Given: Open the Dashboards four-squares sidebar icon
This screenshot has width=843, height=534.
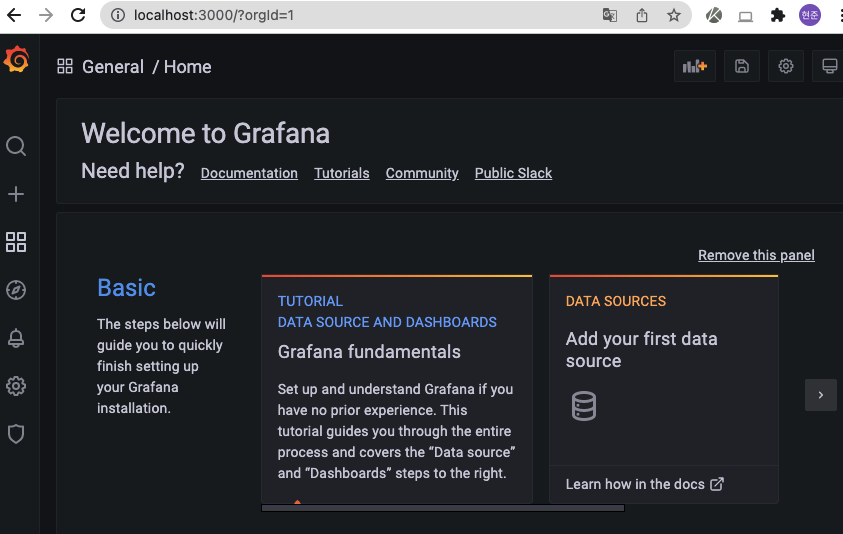Looking at the screenshot, I should tap(16, 242).
